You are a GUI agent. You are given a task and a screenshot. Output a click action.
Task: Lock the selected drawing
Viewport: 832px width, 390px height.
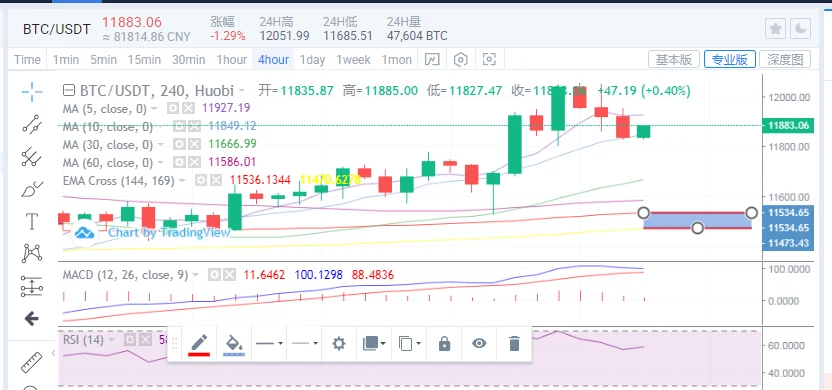[444, 344]
